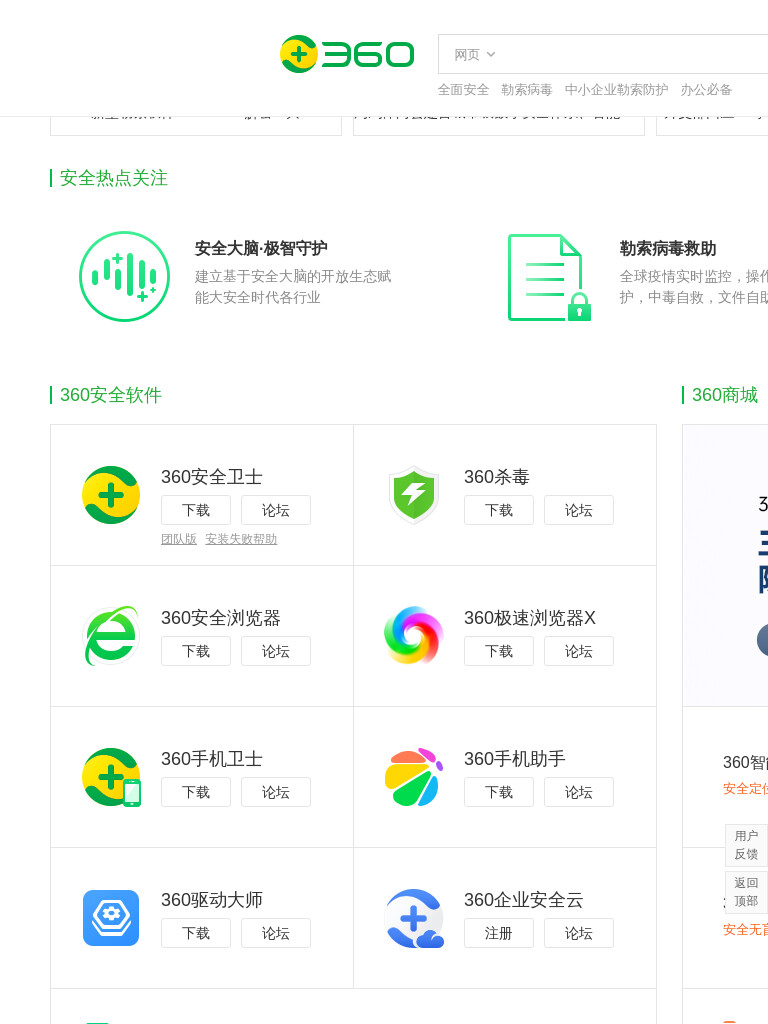The width and height of the screenshot is (768, 1024).
Task: Open the 360安全浏览器 product title
Action: click(x=221, y=618)
